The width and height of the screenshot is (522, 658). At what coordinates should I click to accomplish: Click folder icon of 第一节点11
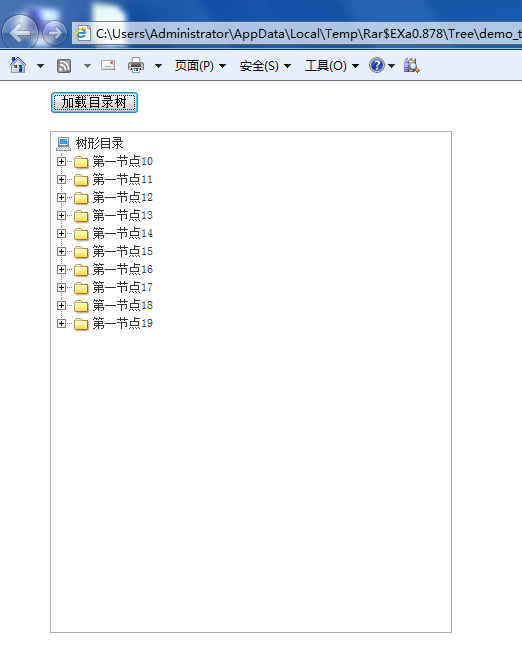coord(81,180)
